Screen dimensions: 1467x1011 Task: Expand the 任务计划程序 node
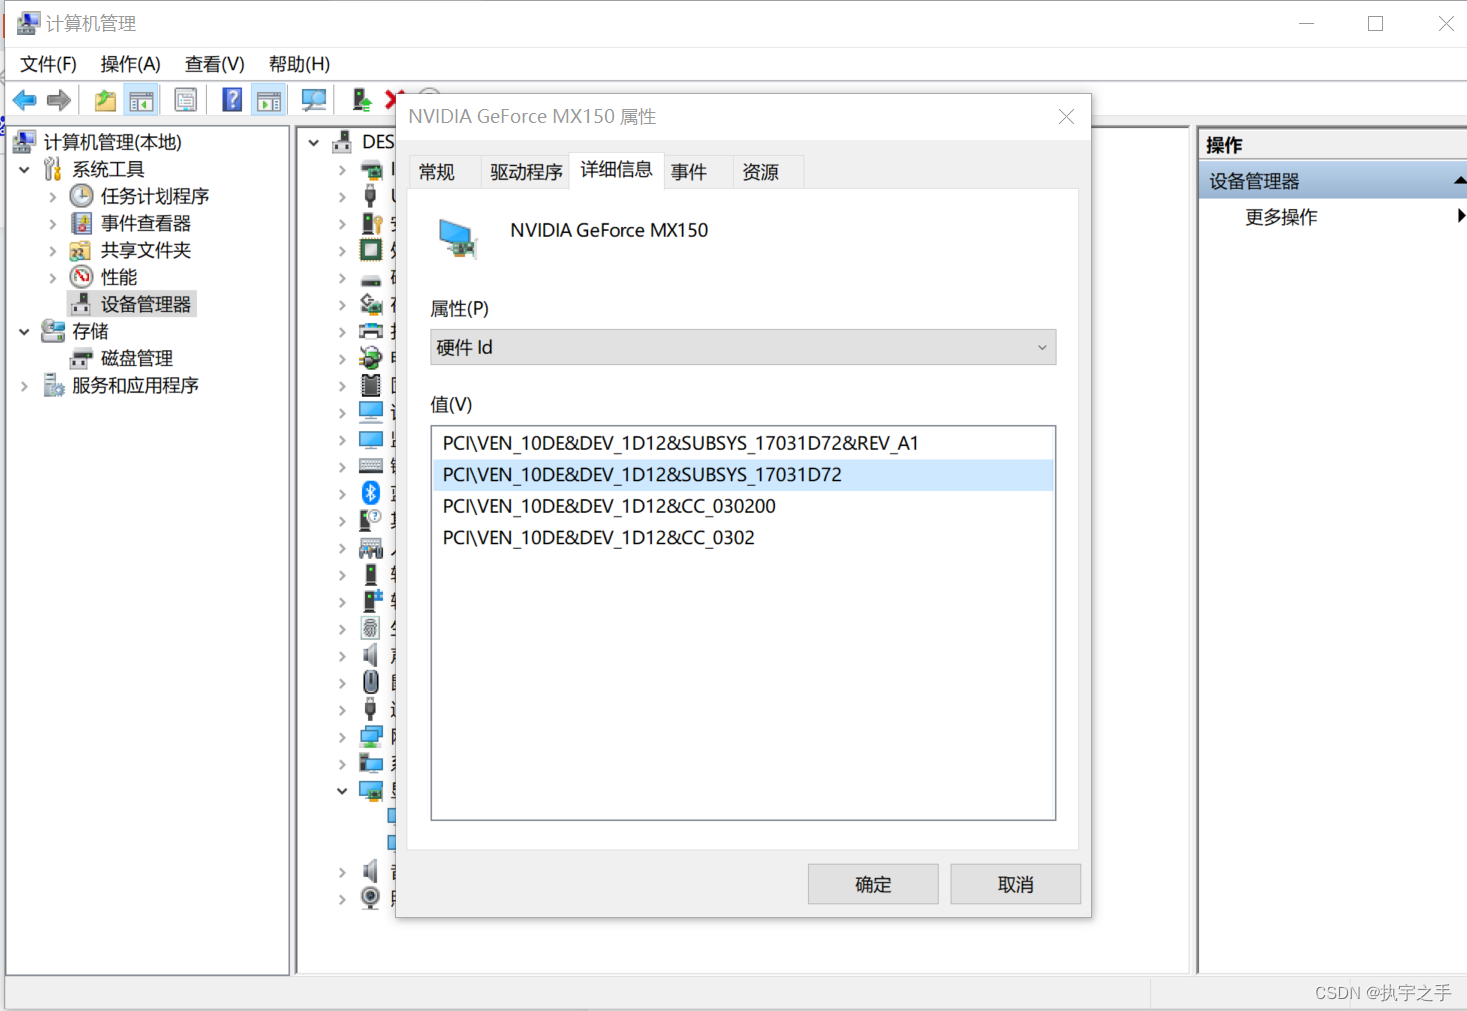pos(52,197)
